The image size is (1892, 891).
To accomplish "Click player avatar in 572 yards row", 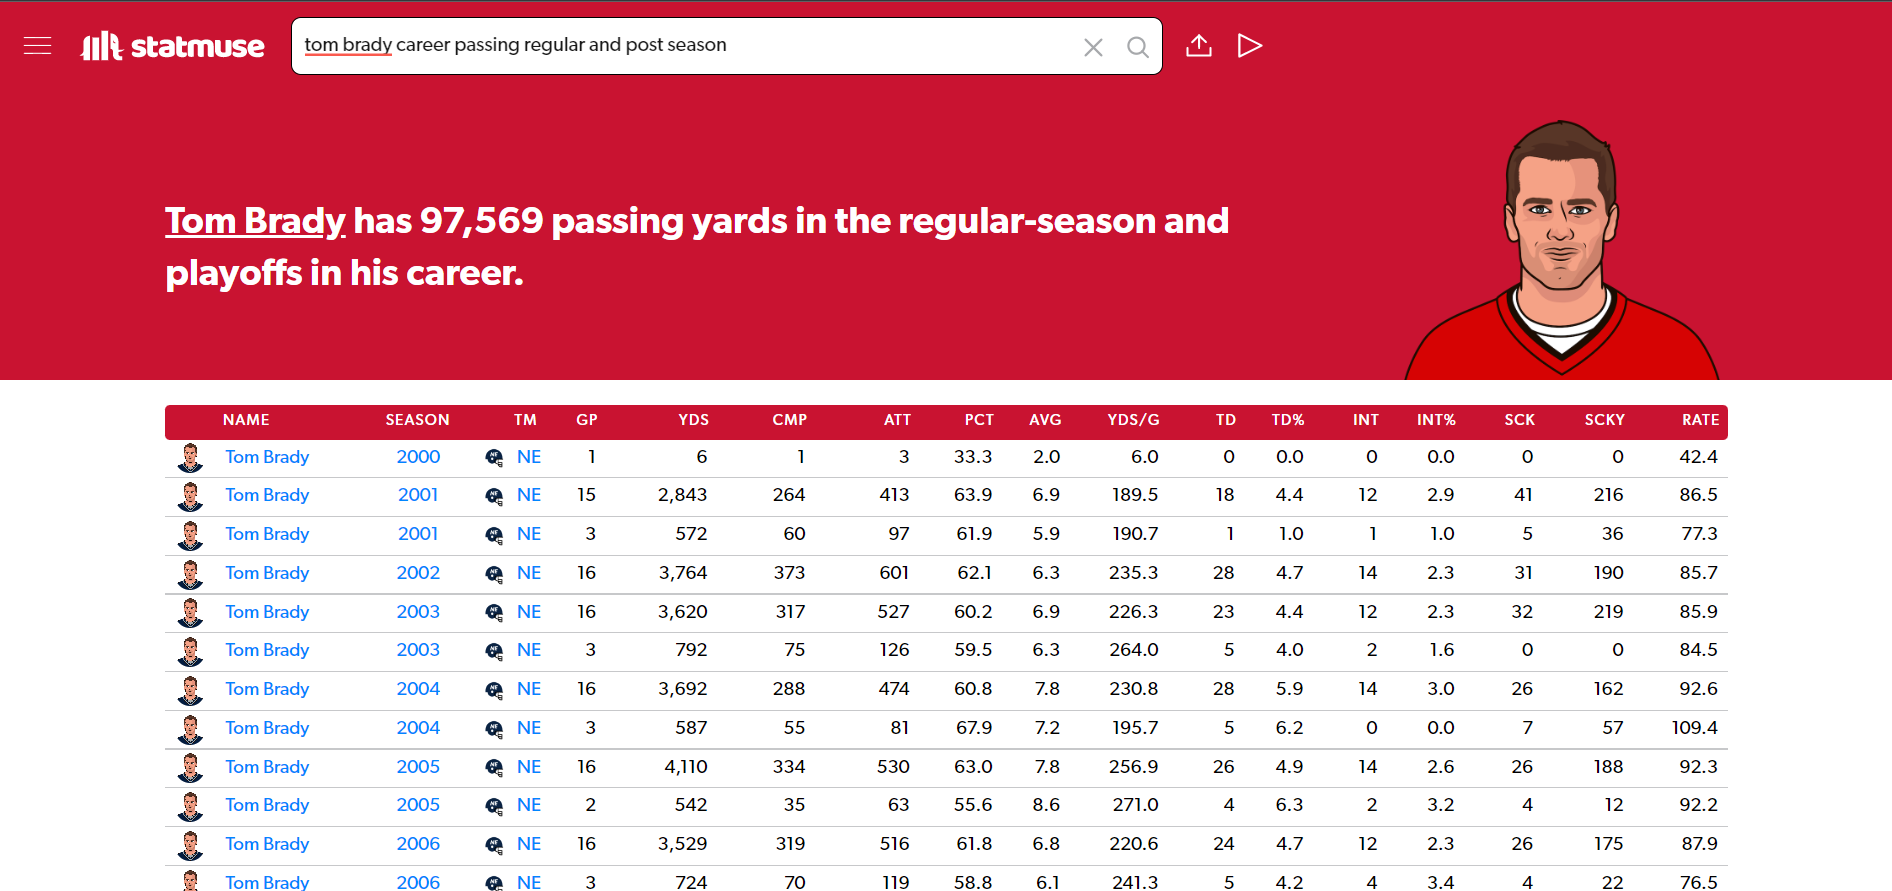I will [x=190, y=535].
